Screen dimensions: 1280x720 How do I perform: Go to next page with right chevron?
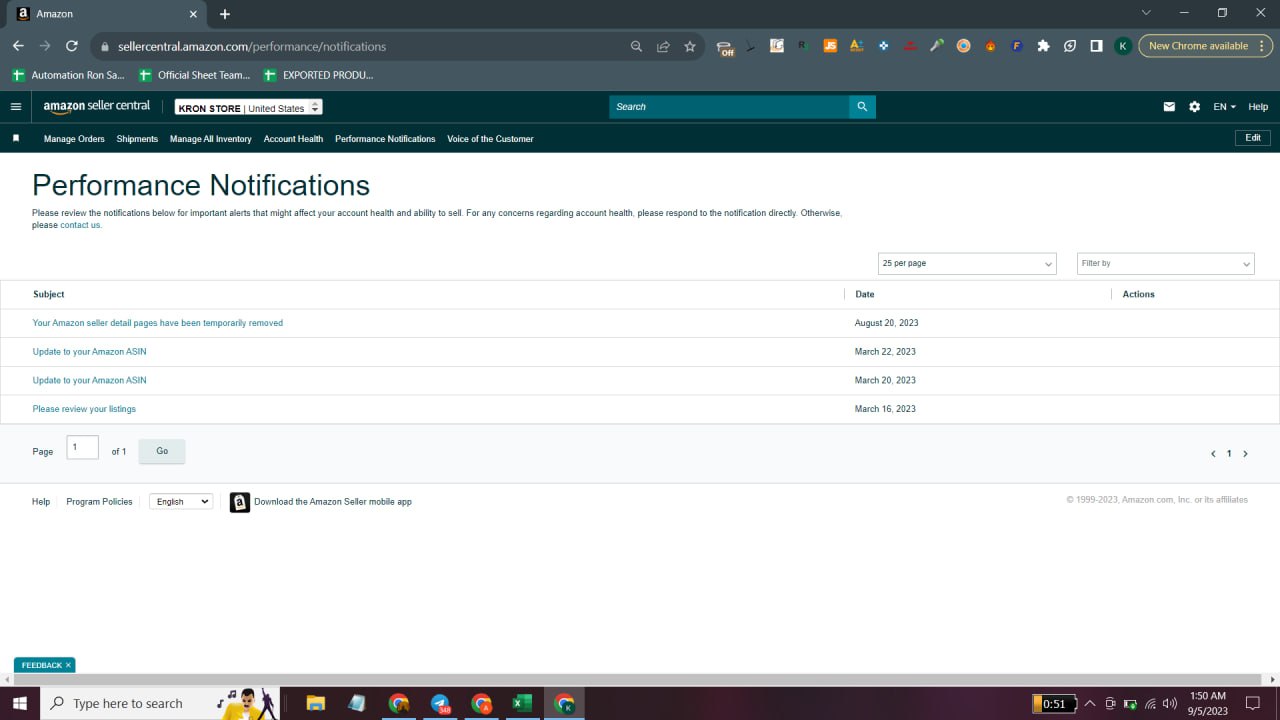point(1245,454)
